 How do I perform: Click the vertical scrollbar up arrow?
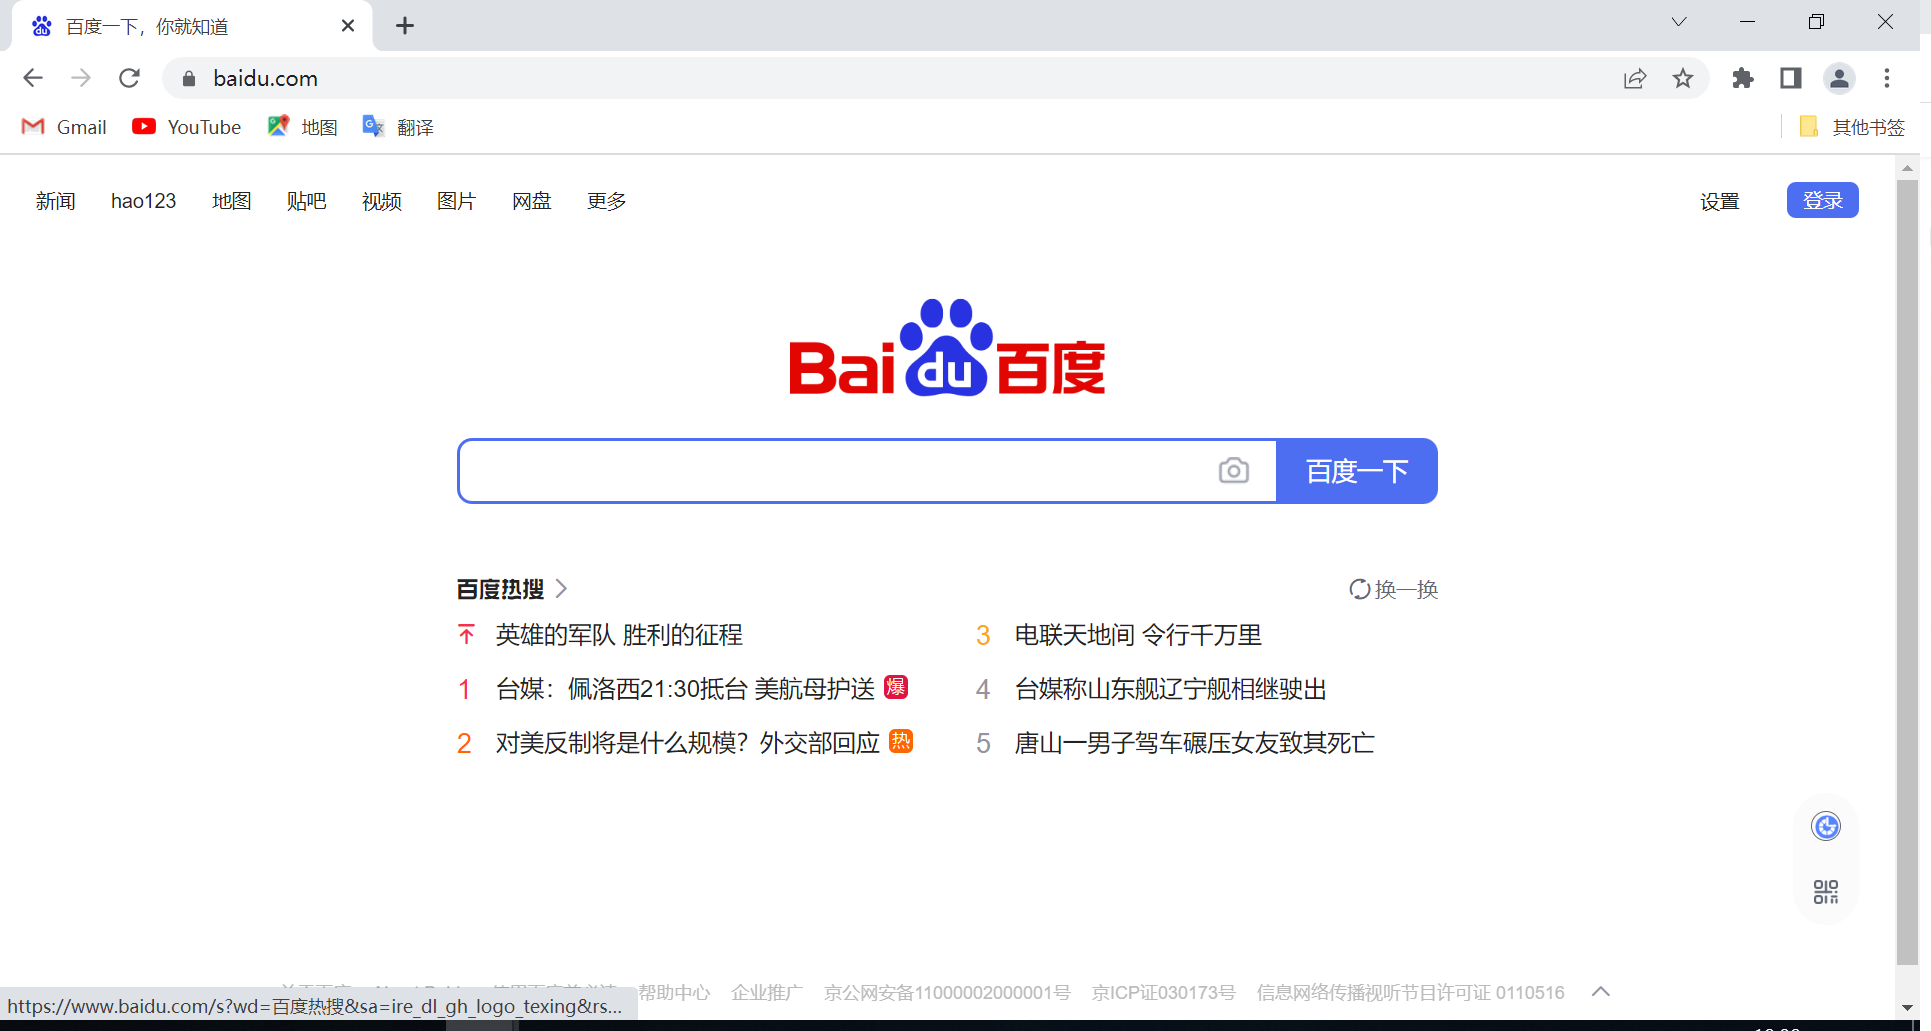[x=1907, y=168]
